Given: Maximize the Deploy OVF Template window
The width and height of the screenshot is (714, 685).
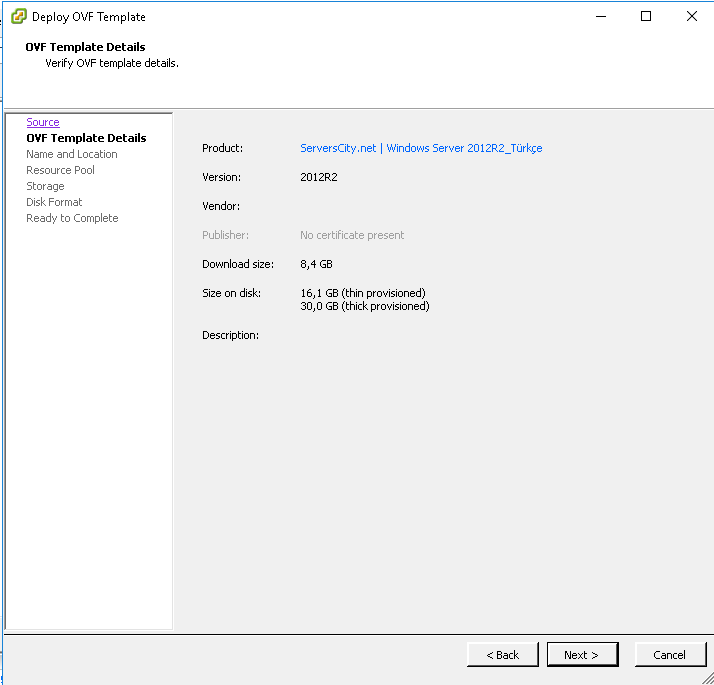Looking at the screenshot, I should coord(646,16).
